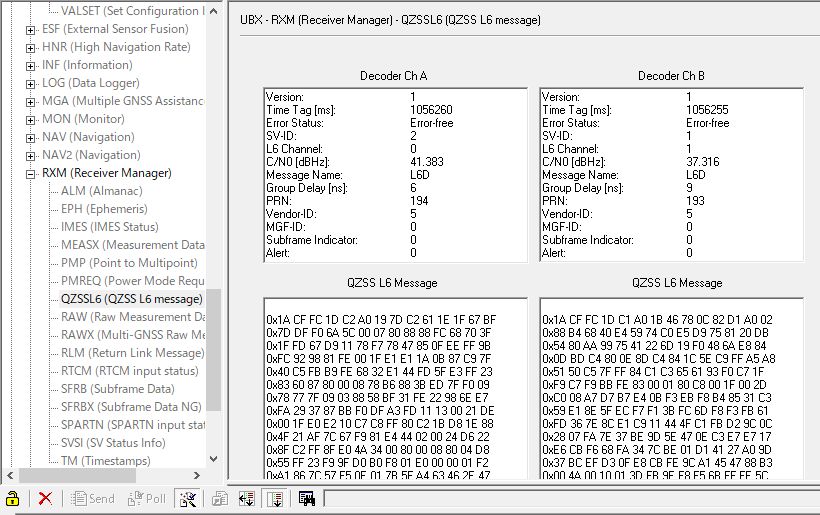The width and height of the screenshot is (820, 515).
Task: Expand the ESF (External Sensor Fusion) node
Action: click(x=30, y=29)
